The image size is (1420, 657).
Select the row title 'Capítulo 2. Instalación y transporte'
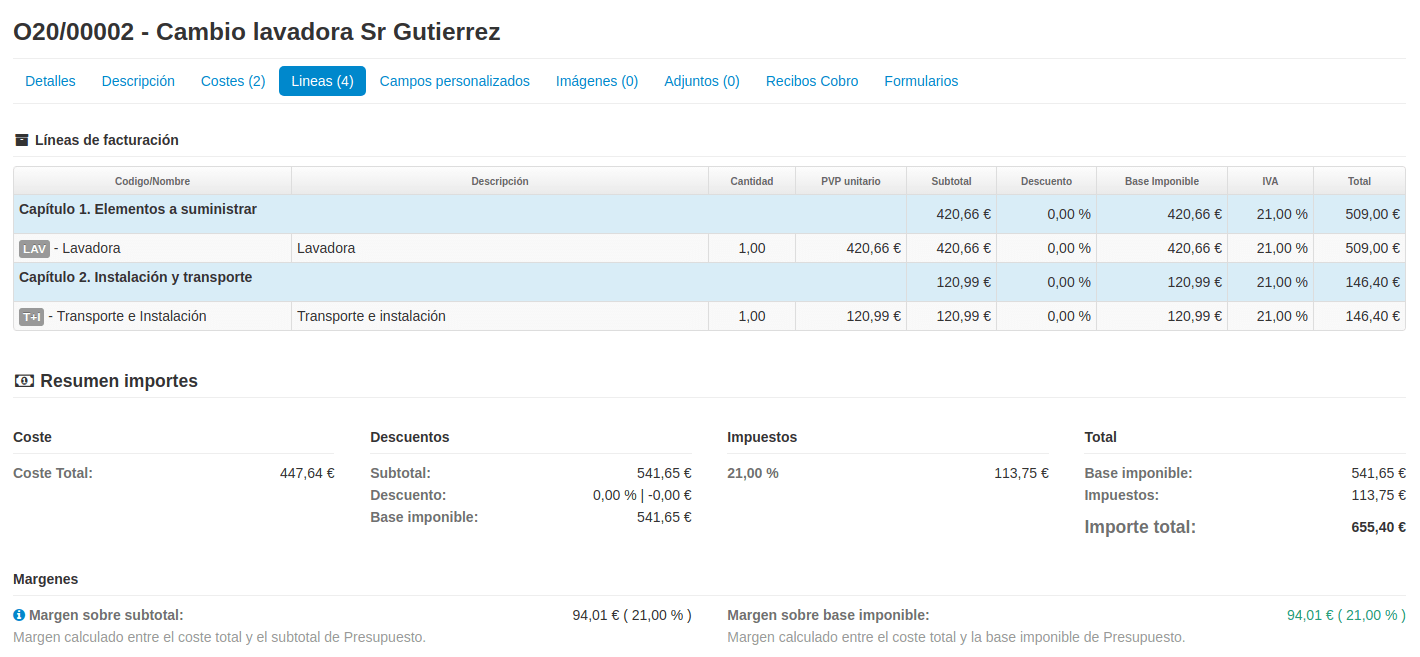click(x=136, y=277)
